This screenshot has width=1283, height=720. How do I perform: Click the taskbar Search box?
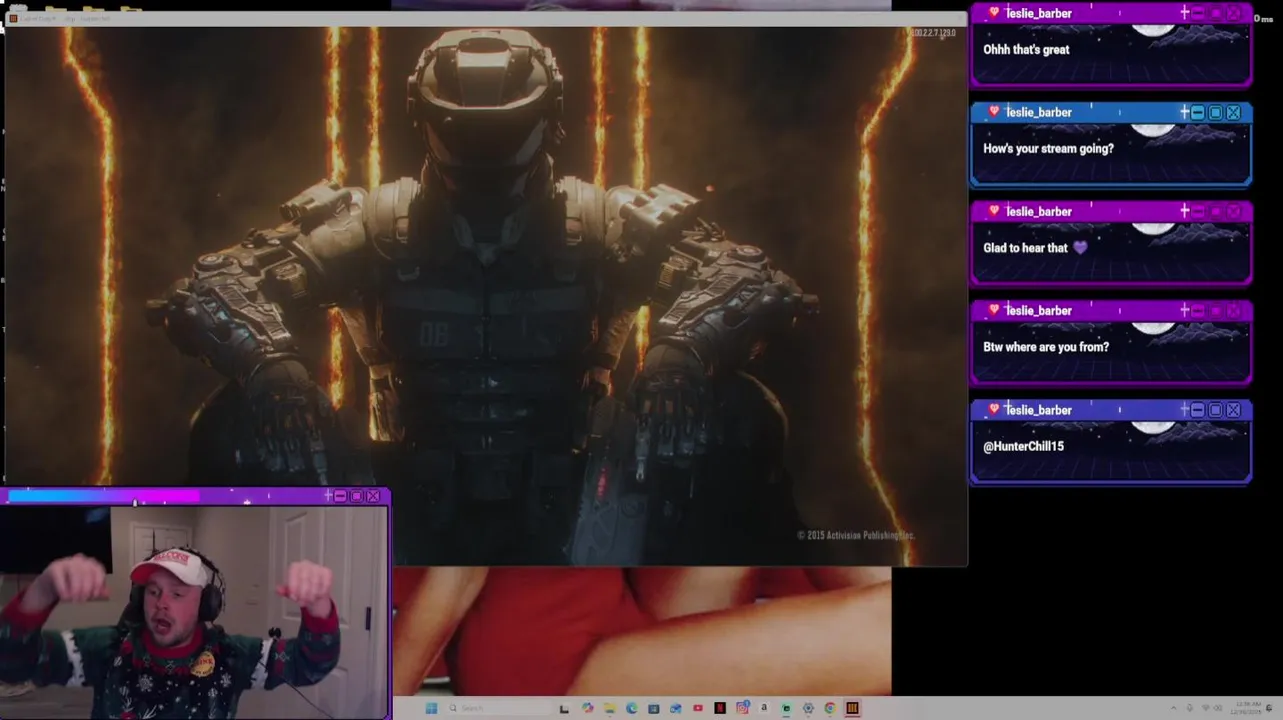(500, 708)
